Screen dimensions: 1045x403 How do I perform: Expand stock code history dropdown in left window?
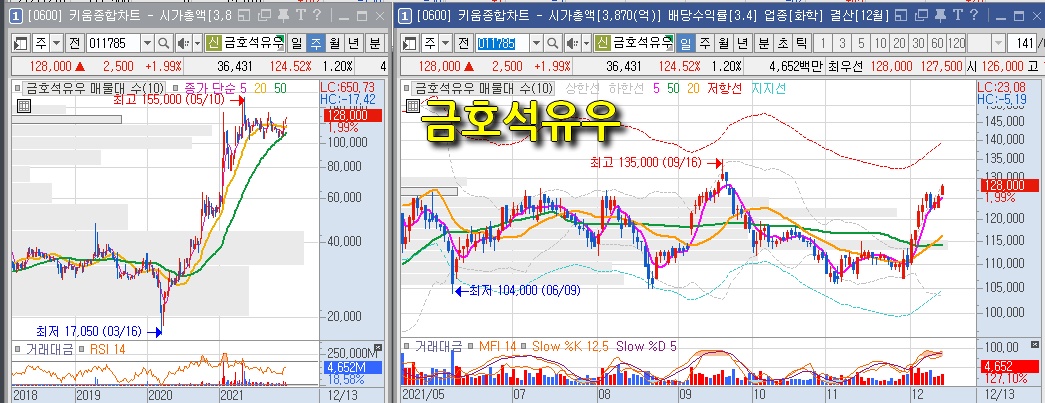(148, 44)
